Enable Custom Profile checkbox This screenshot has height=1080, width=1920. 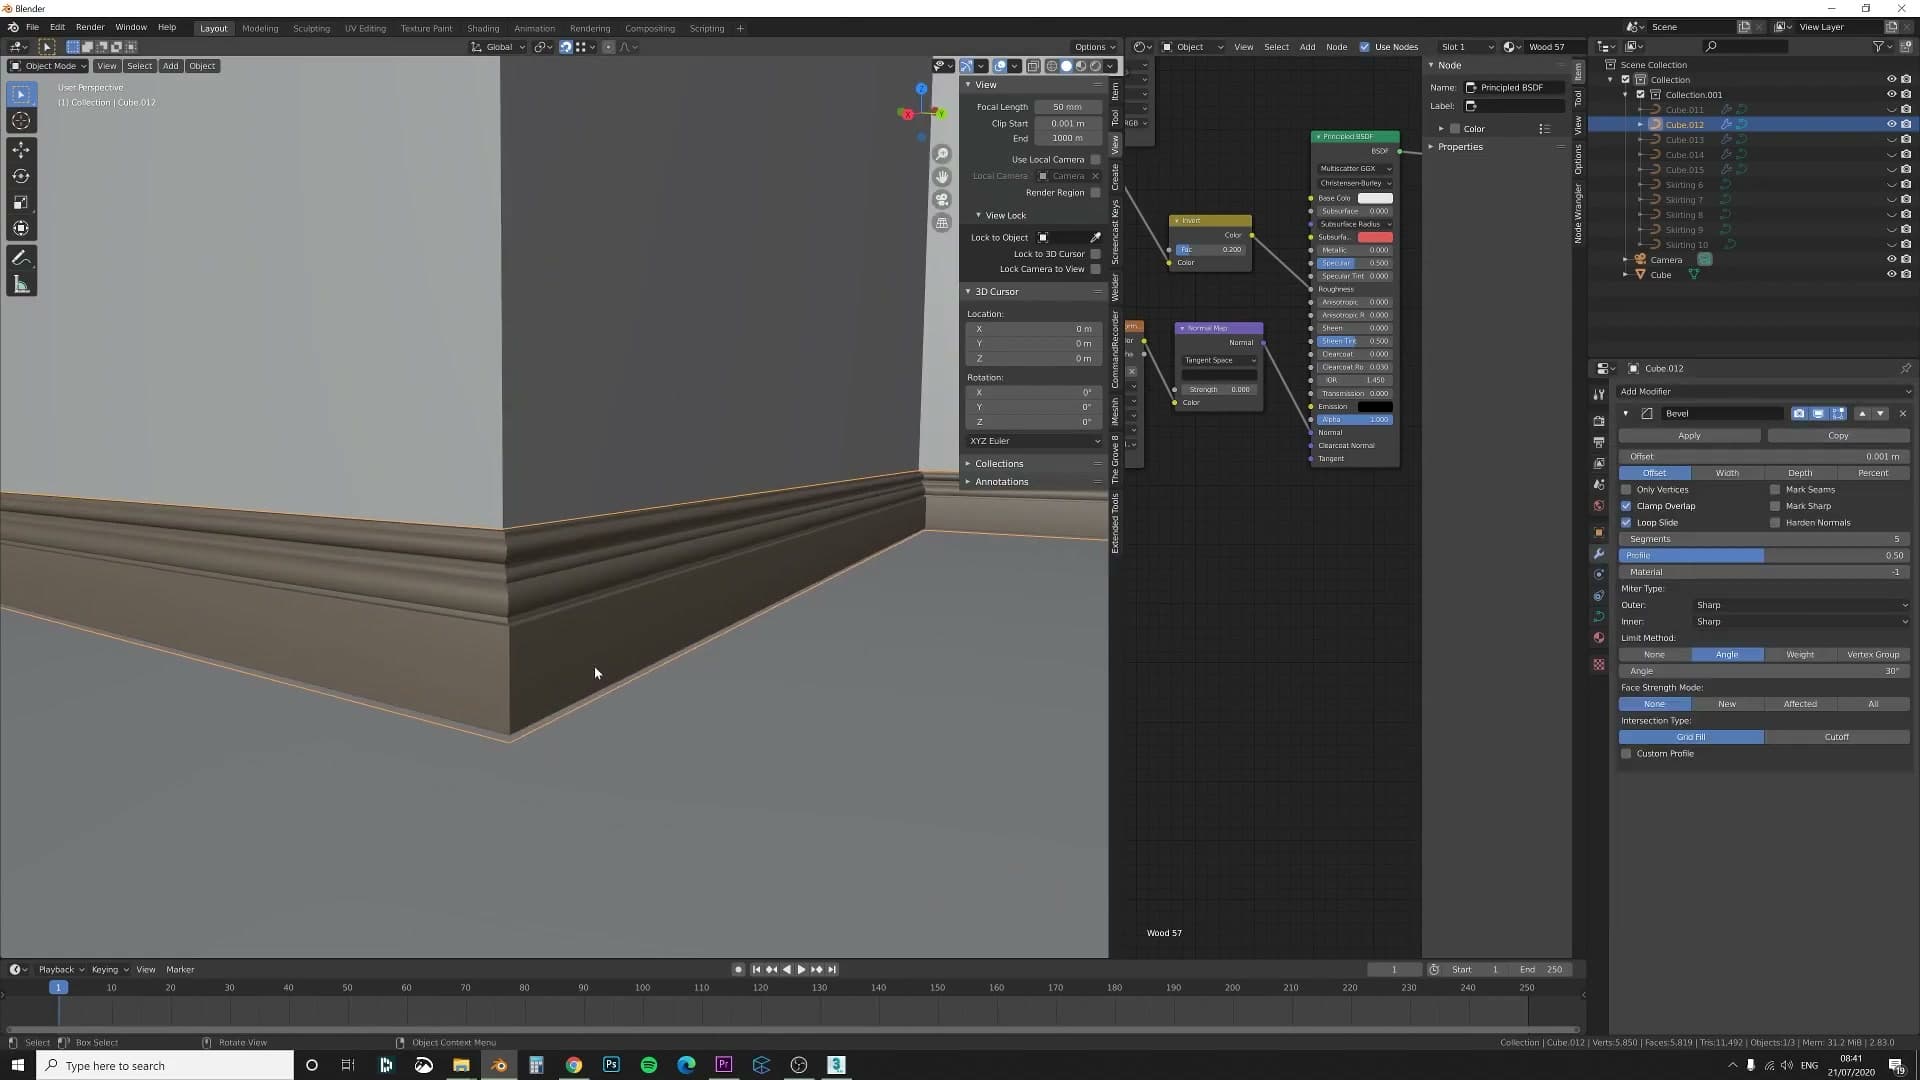coord(1626,754)
